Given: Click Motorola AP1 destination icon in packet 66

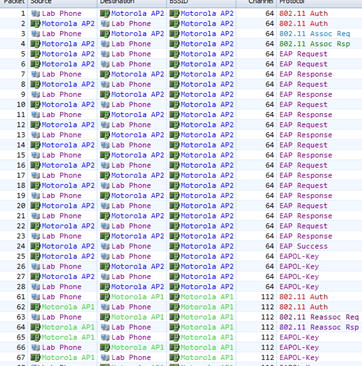Looking at the screenshot, I should (x=105, y=347).
